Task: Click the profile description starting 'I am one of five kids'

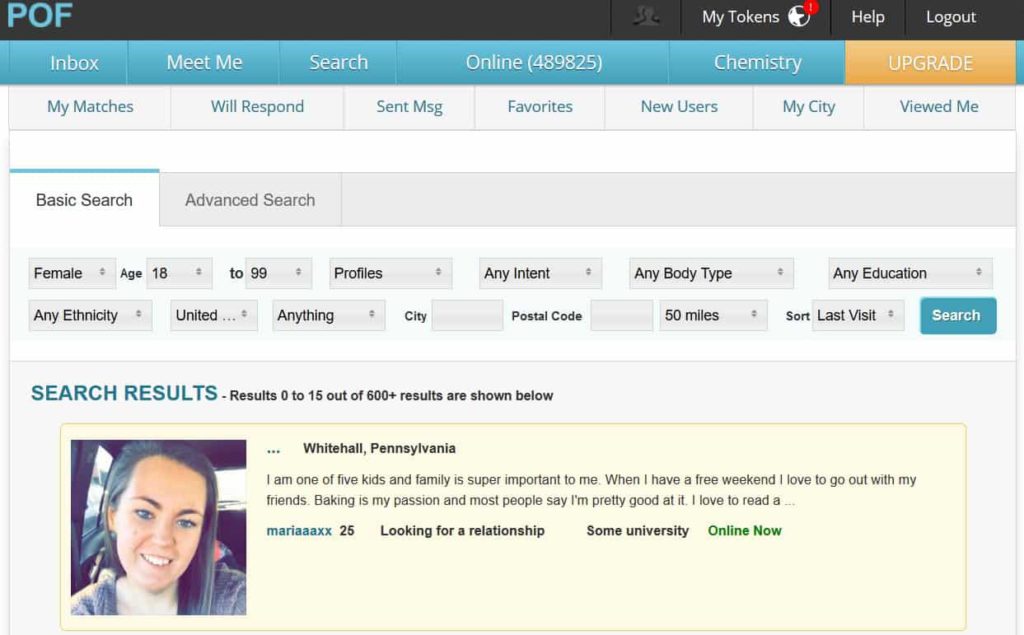Action: coord(591,490)
